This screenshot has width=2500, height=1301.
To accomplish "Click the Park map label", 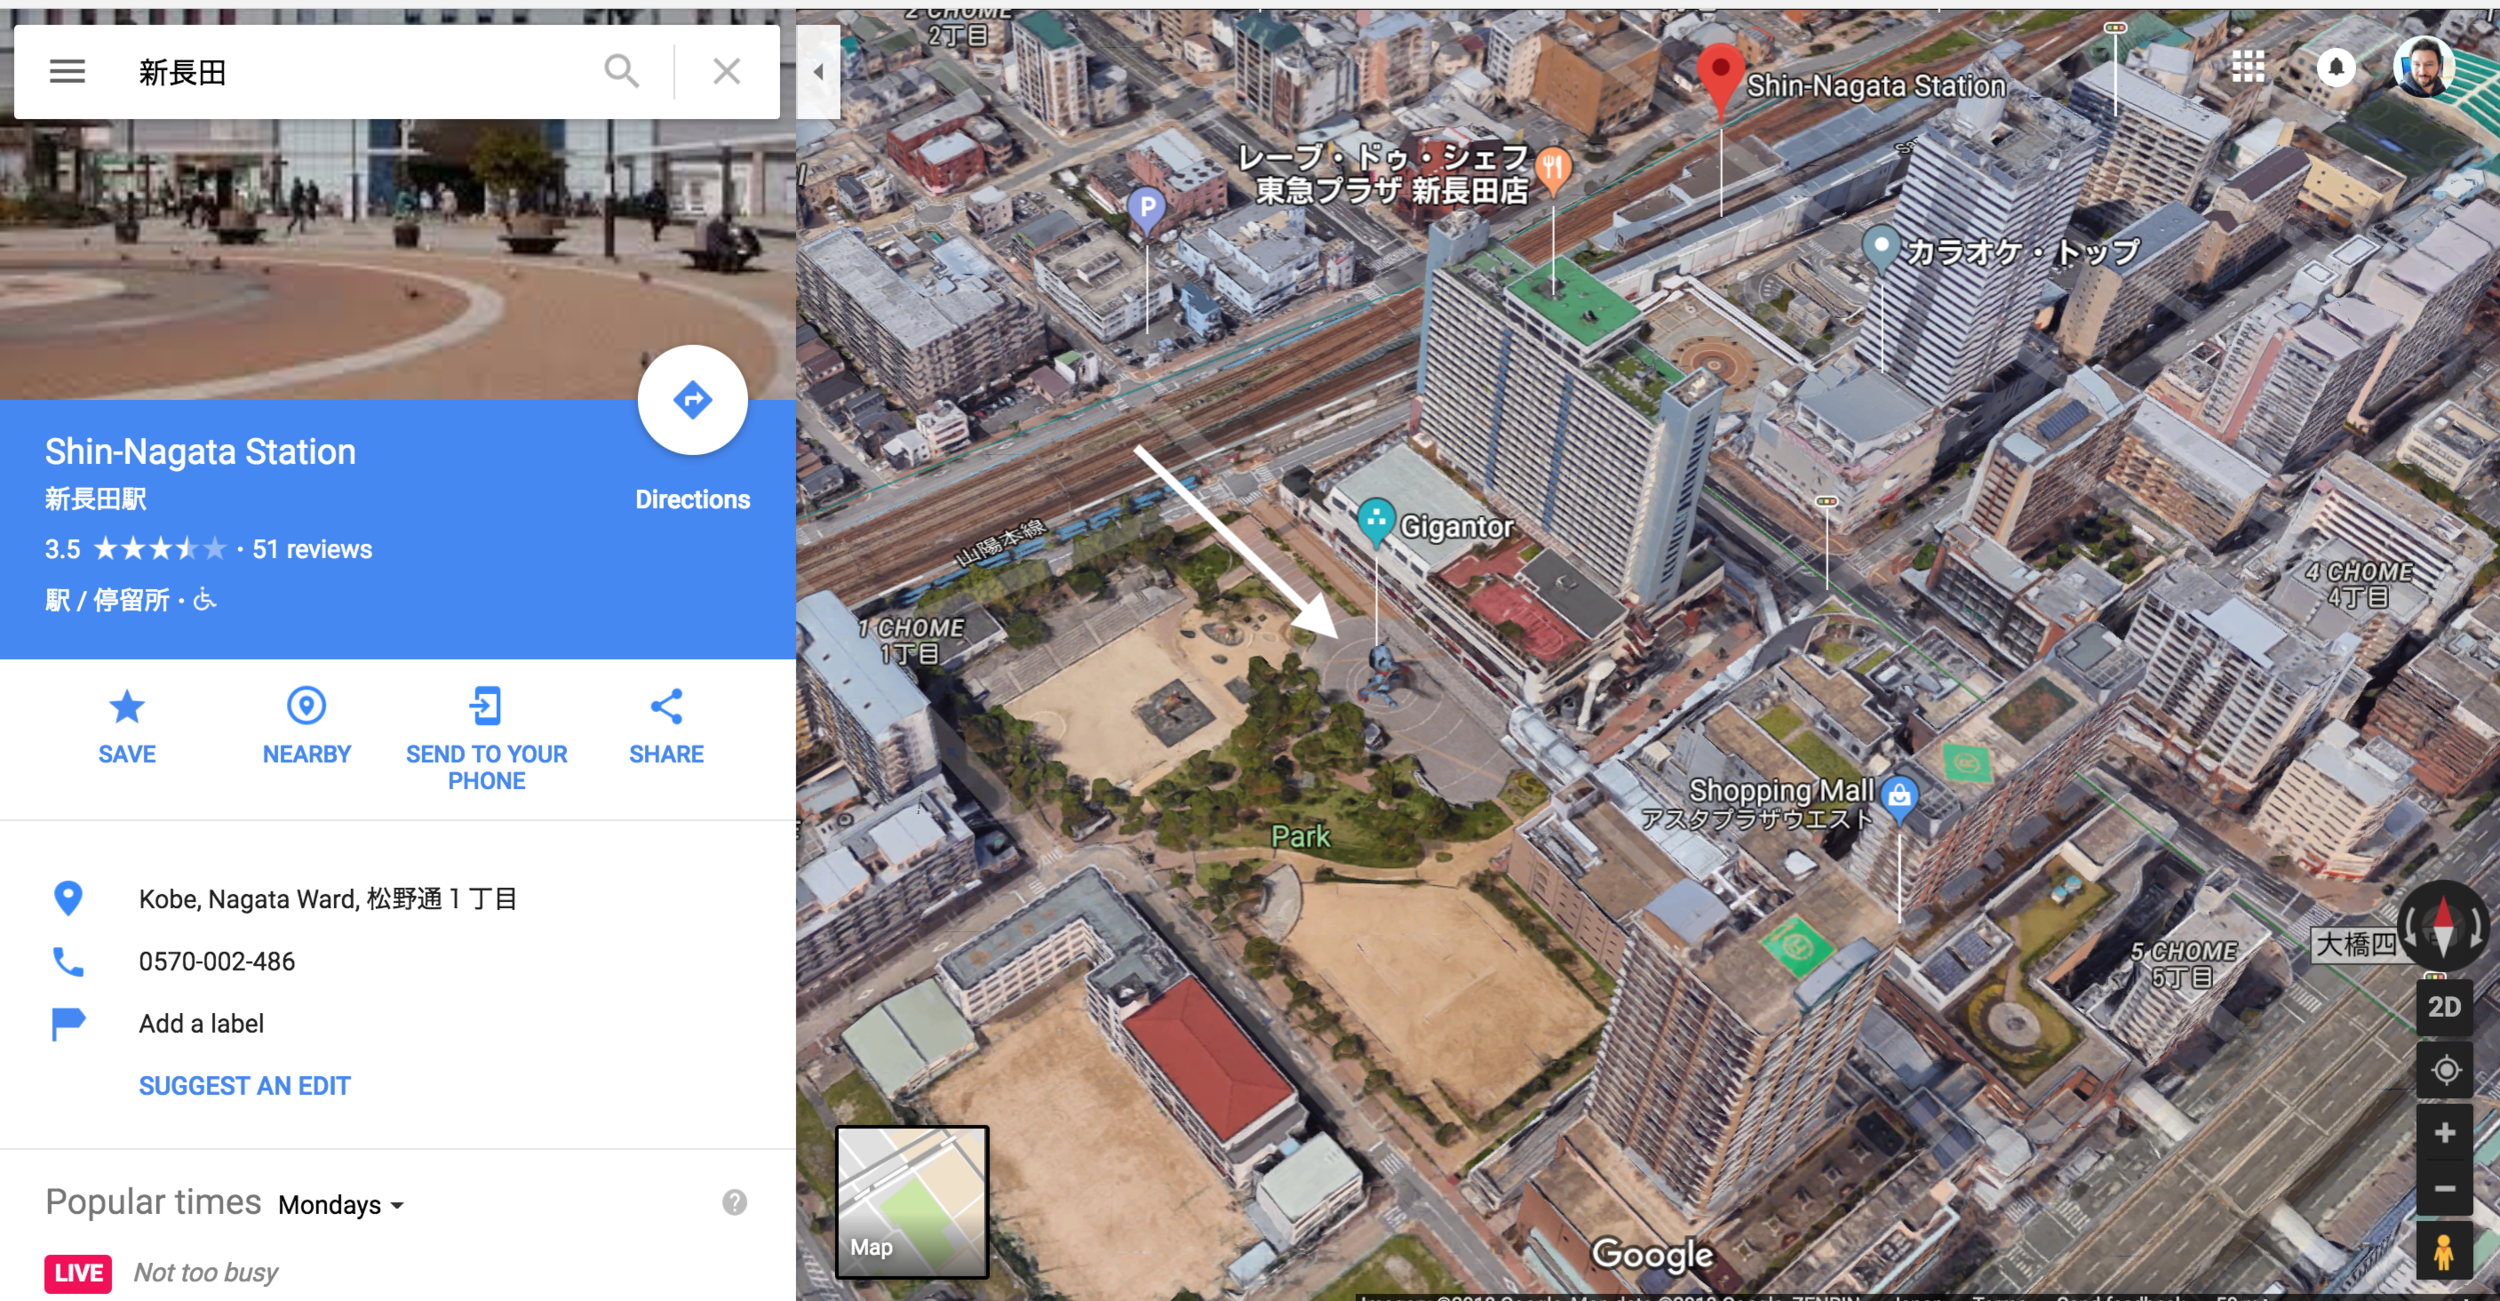I will coord(1300,836).
